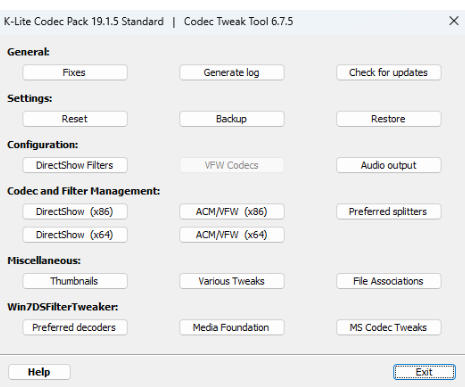
Task: Open MS Codec Tweaks
Action: 389,327
